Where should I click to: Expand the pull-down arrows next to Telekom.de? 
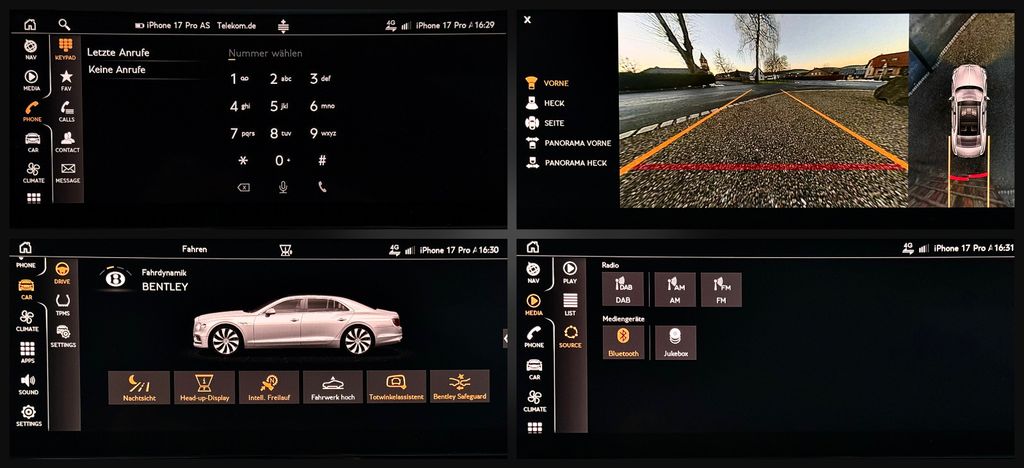tap(283, 25)
